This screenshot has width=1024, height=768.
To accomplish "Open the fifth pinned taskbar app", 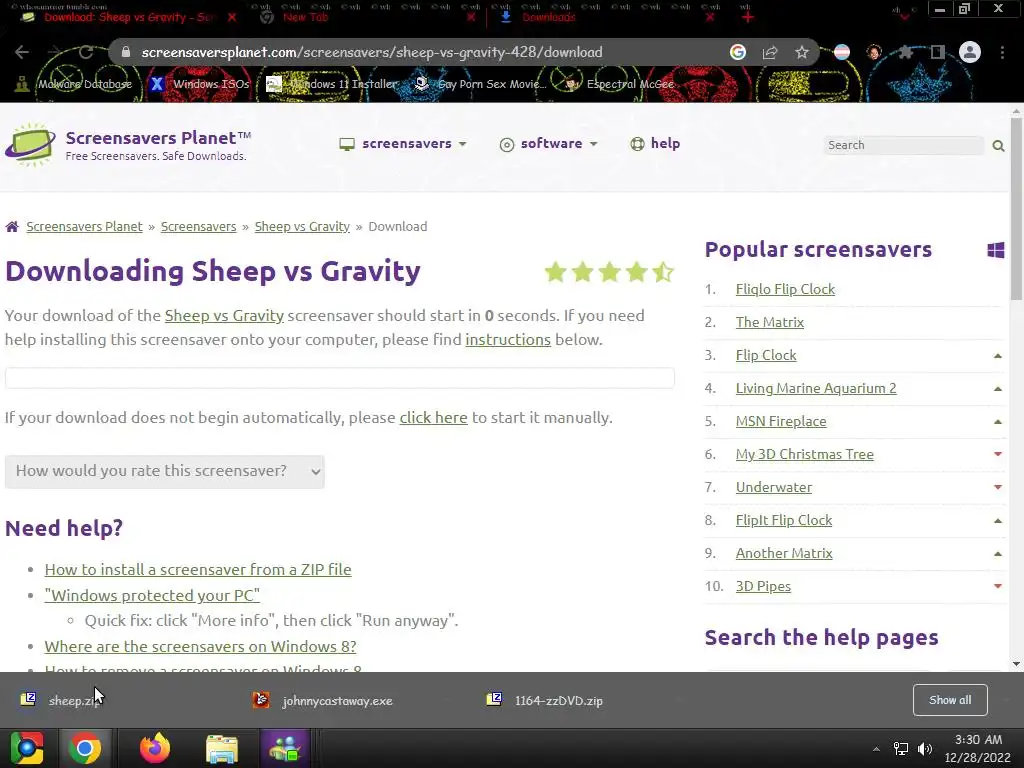I will (285, 748).
